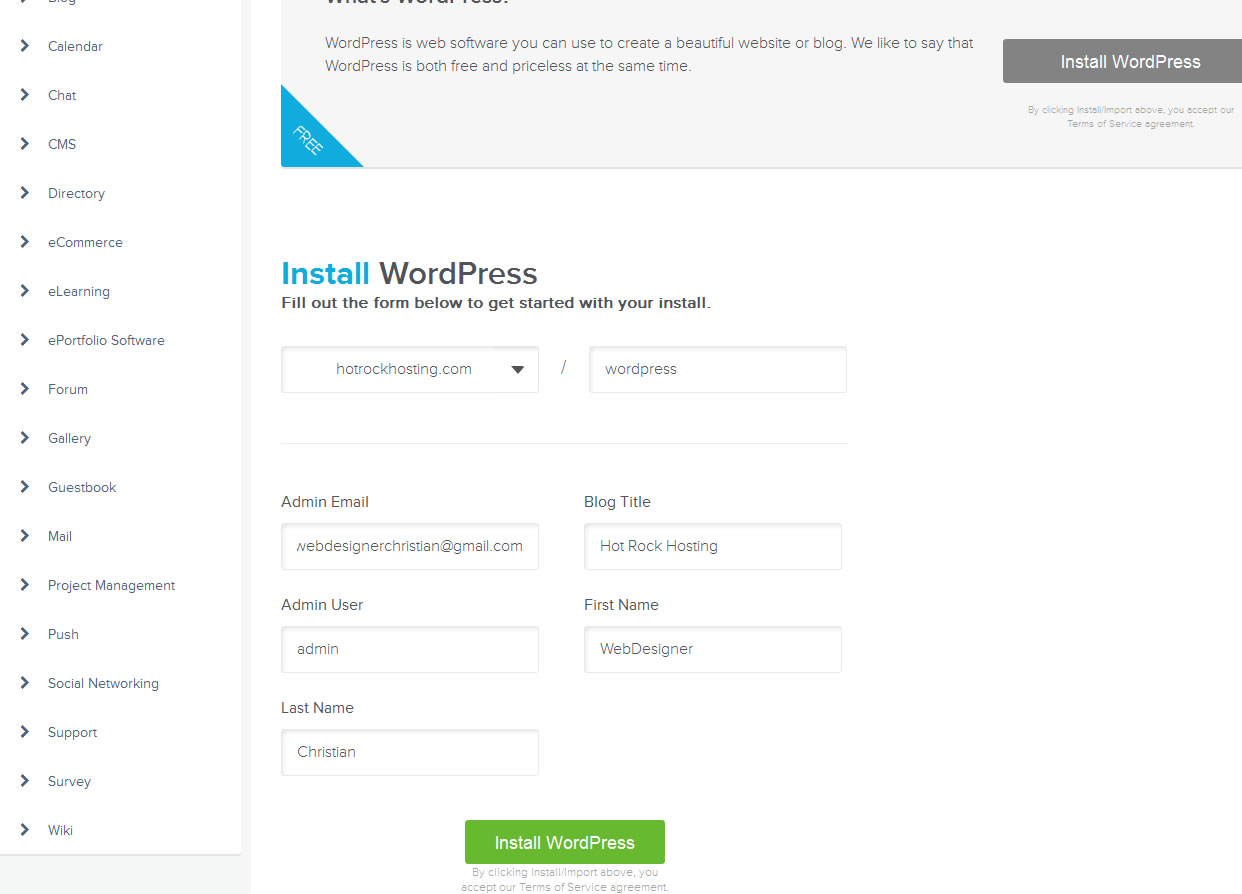Click the Admin Email input field
The height and width of the screenshot is (894, 1242).
point(410,546)
